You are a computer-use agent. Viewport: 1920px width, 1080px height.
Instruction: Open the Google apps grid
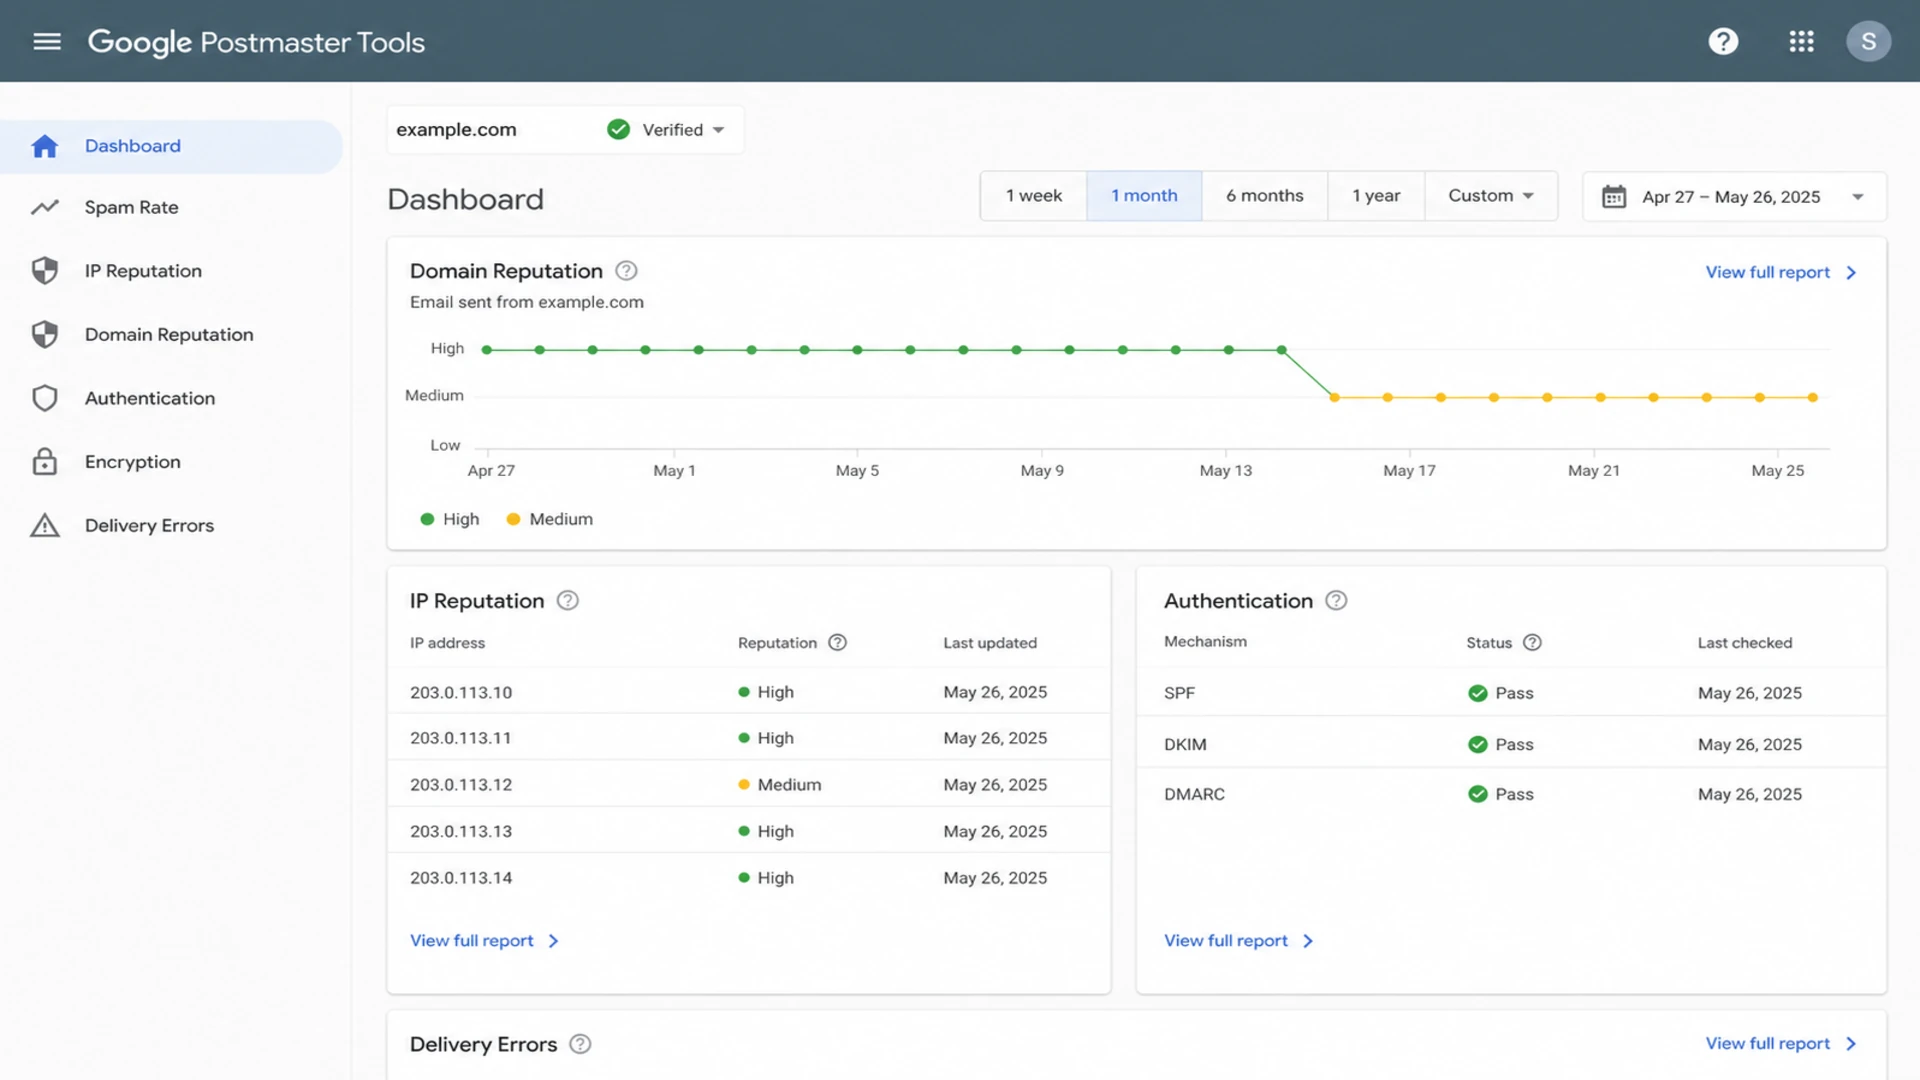(1801, 41)
